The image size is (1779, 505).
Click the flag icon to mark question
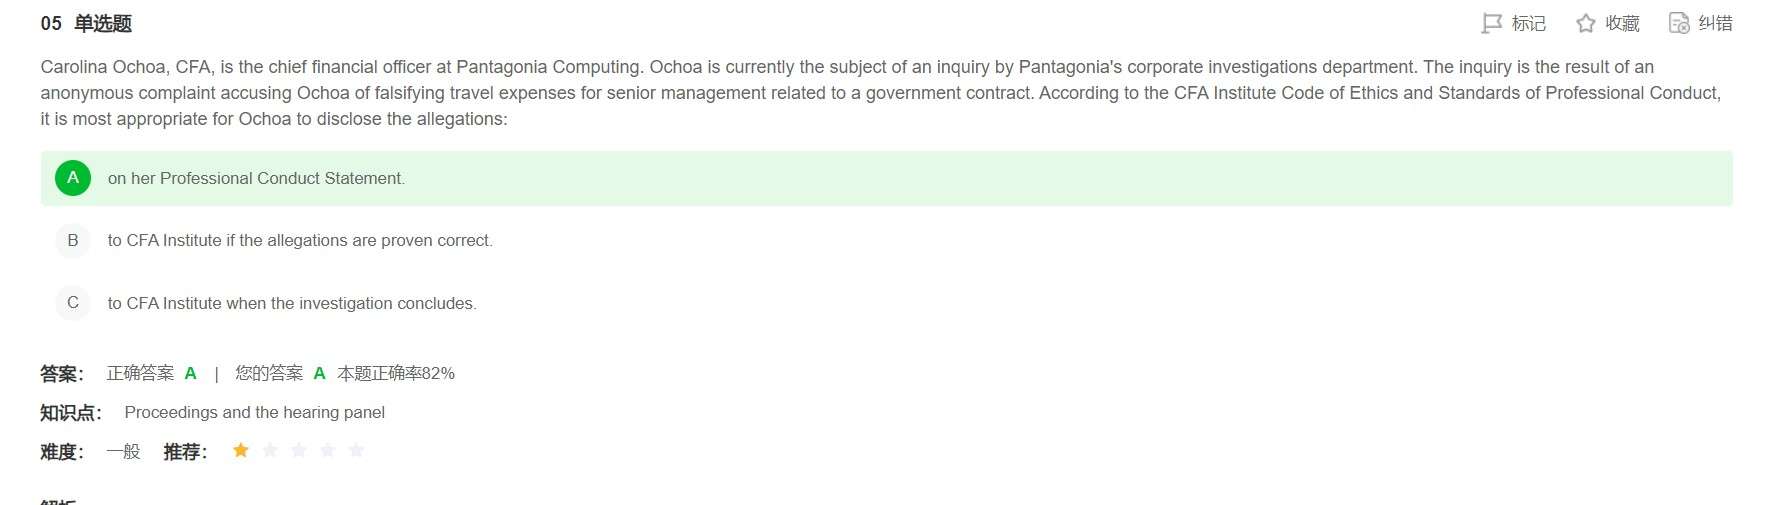point(1491,23)
